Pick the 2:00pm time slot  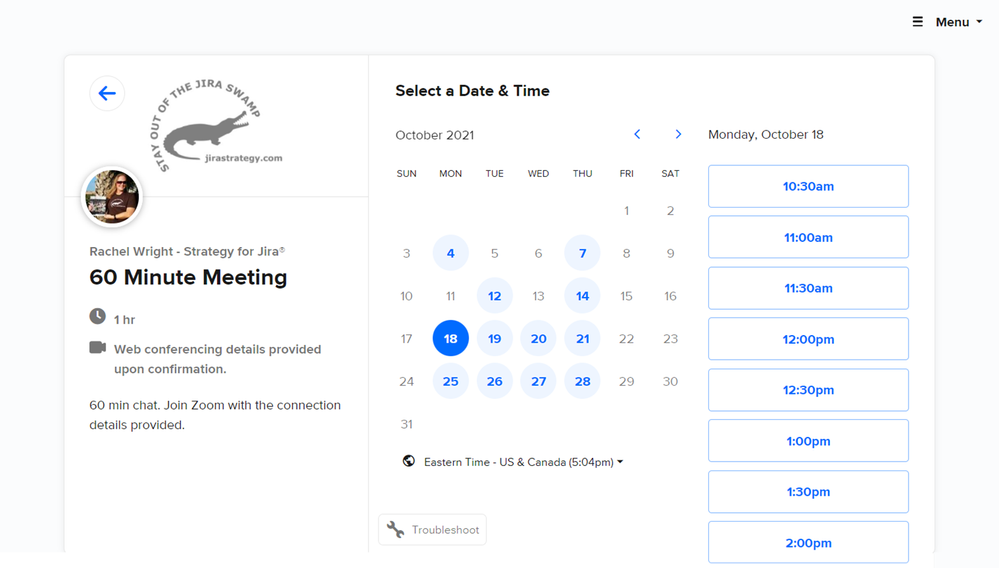(x=809, y=543)
